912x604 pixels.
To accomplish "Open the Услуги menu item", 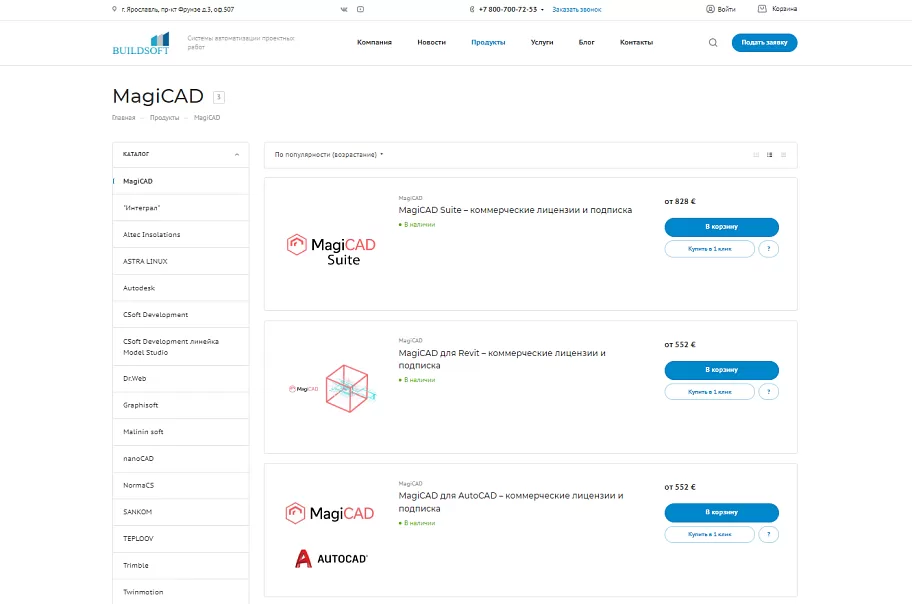I will 542,42.
